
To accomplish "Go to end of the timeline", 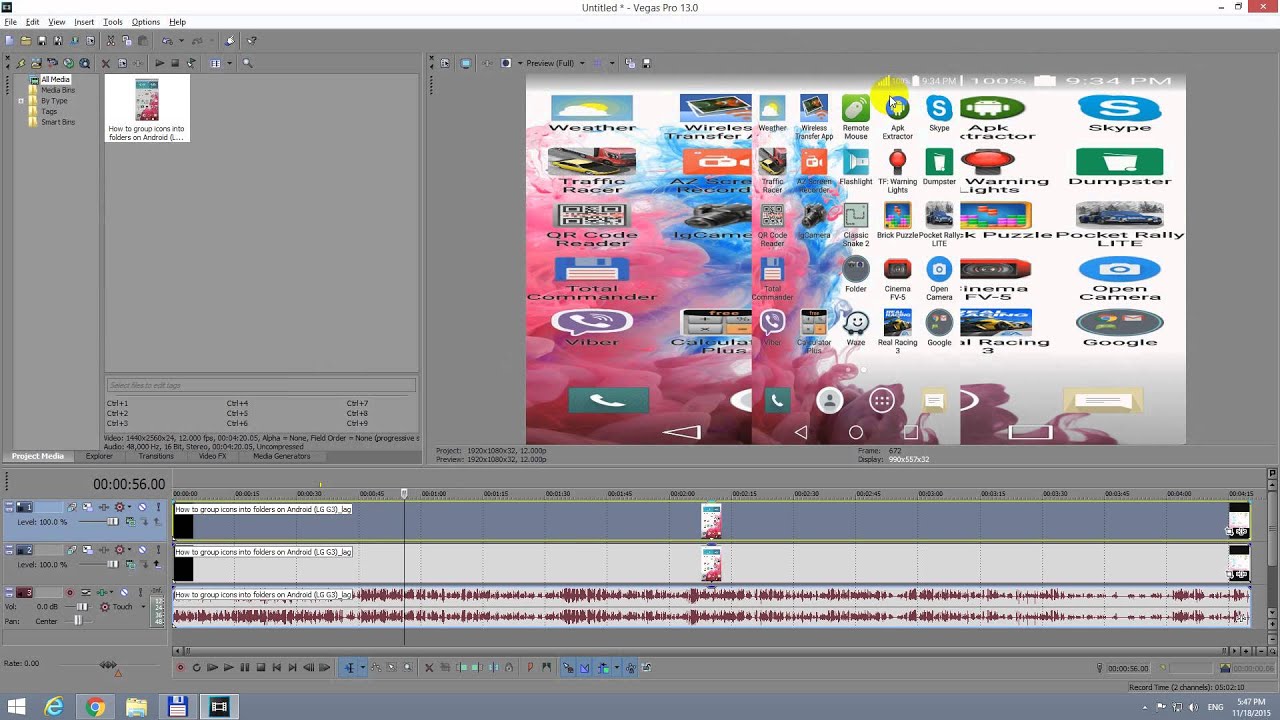I will (x=292, y=667).
